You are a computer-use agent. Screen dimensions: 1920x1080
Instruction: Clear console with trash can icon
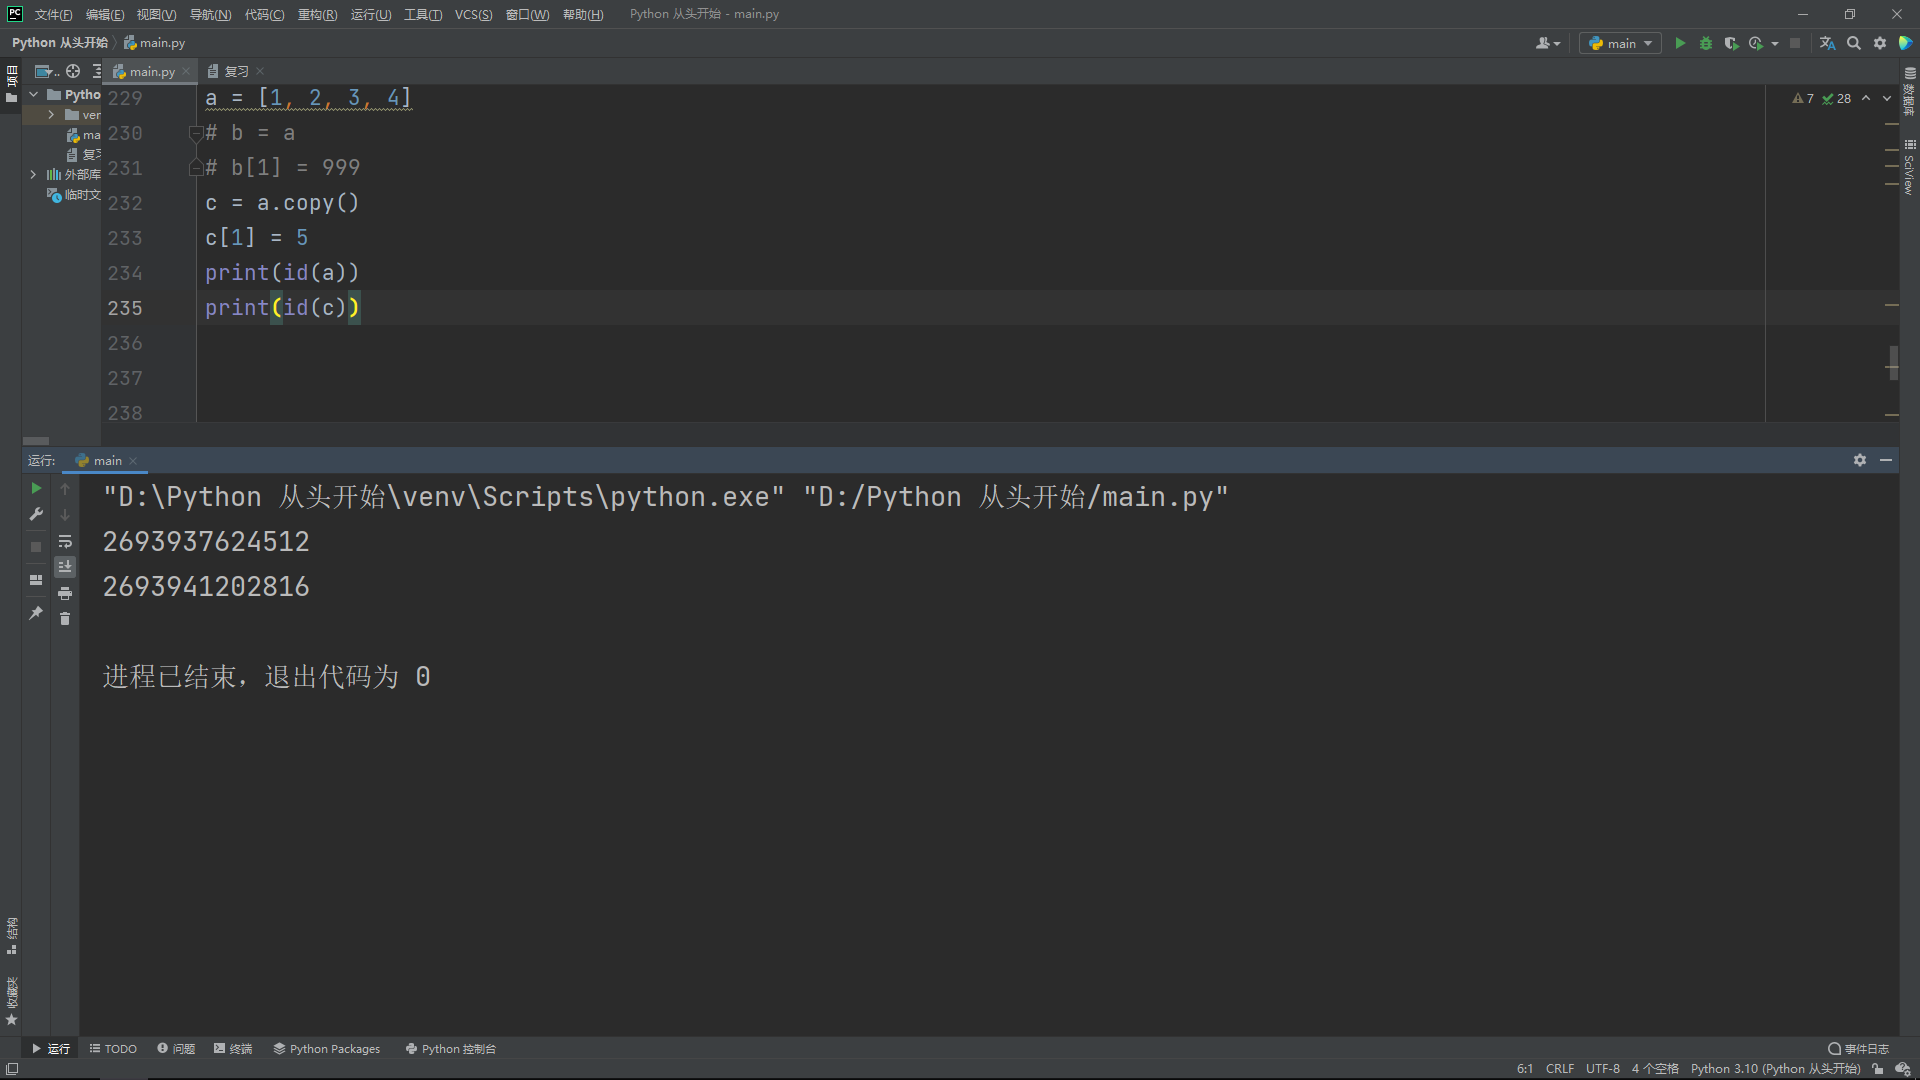[65, 619]
